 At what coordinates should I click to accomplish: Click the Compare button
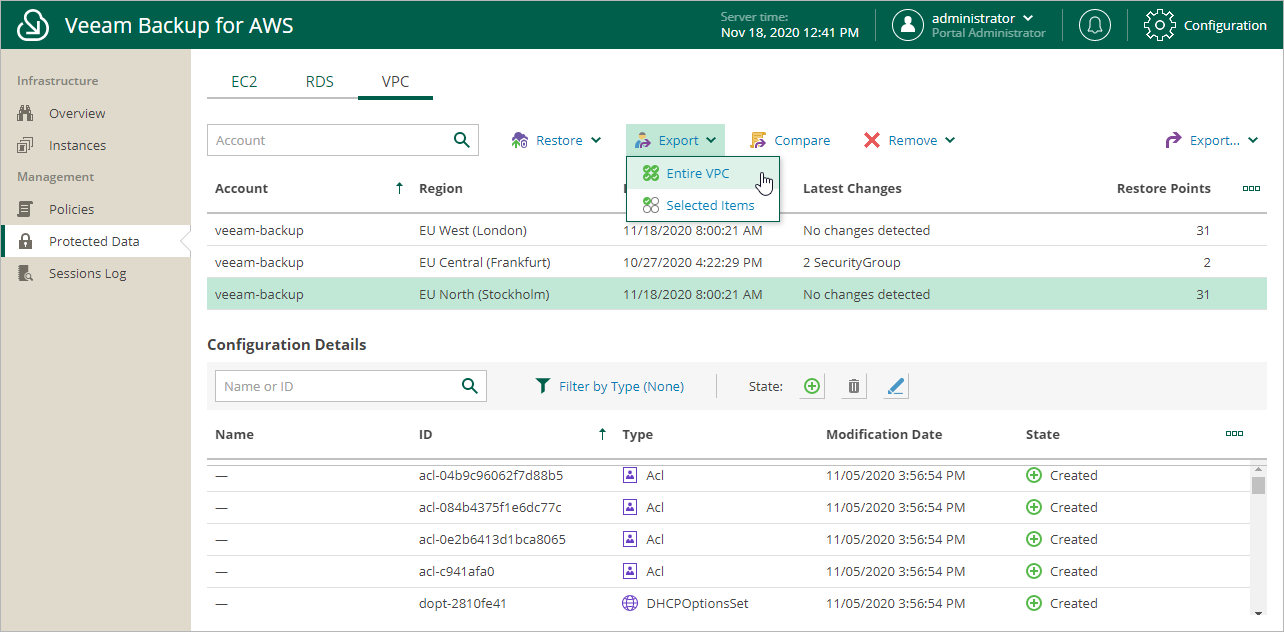pyautogui.click(x=790, y=140)
